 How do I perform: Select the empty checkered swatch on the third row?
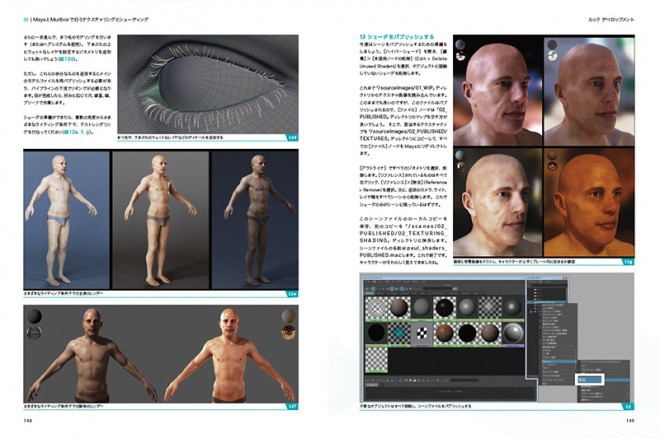[376, 359]
